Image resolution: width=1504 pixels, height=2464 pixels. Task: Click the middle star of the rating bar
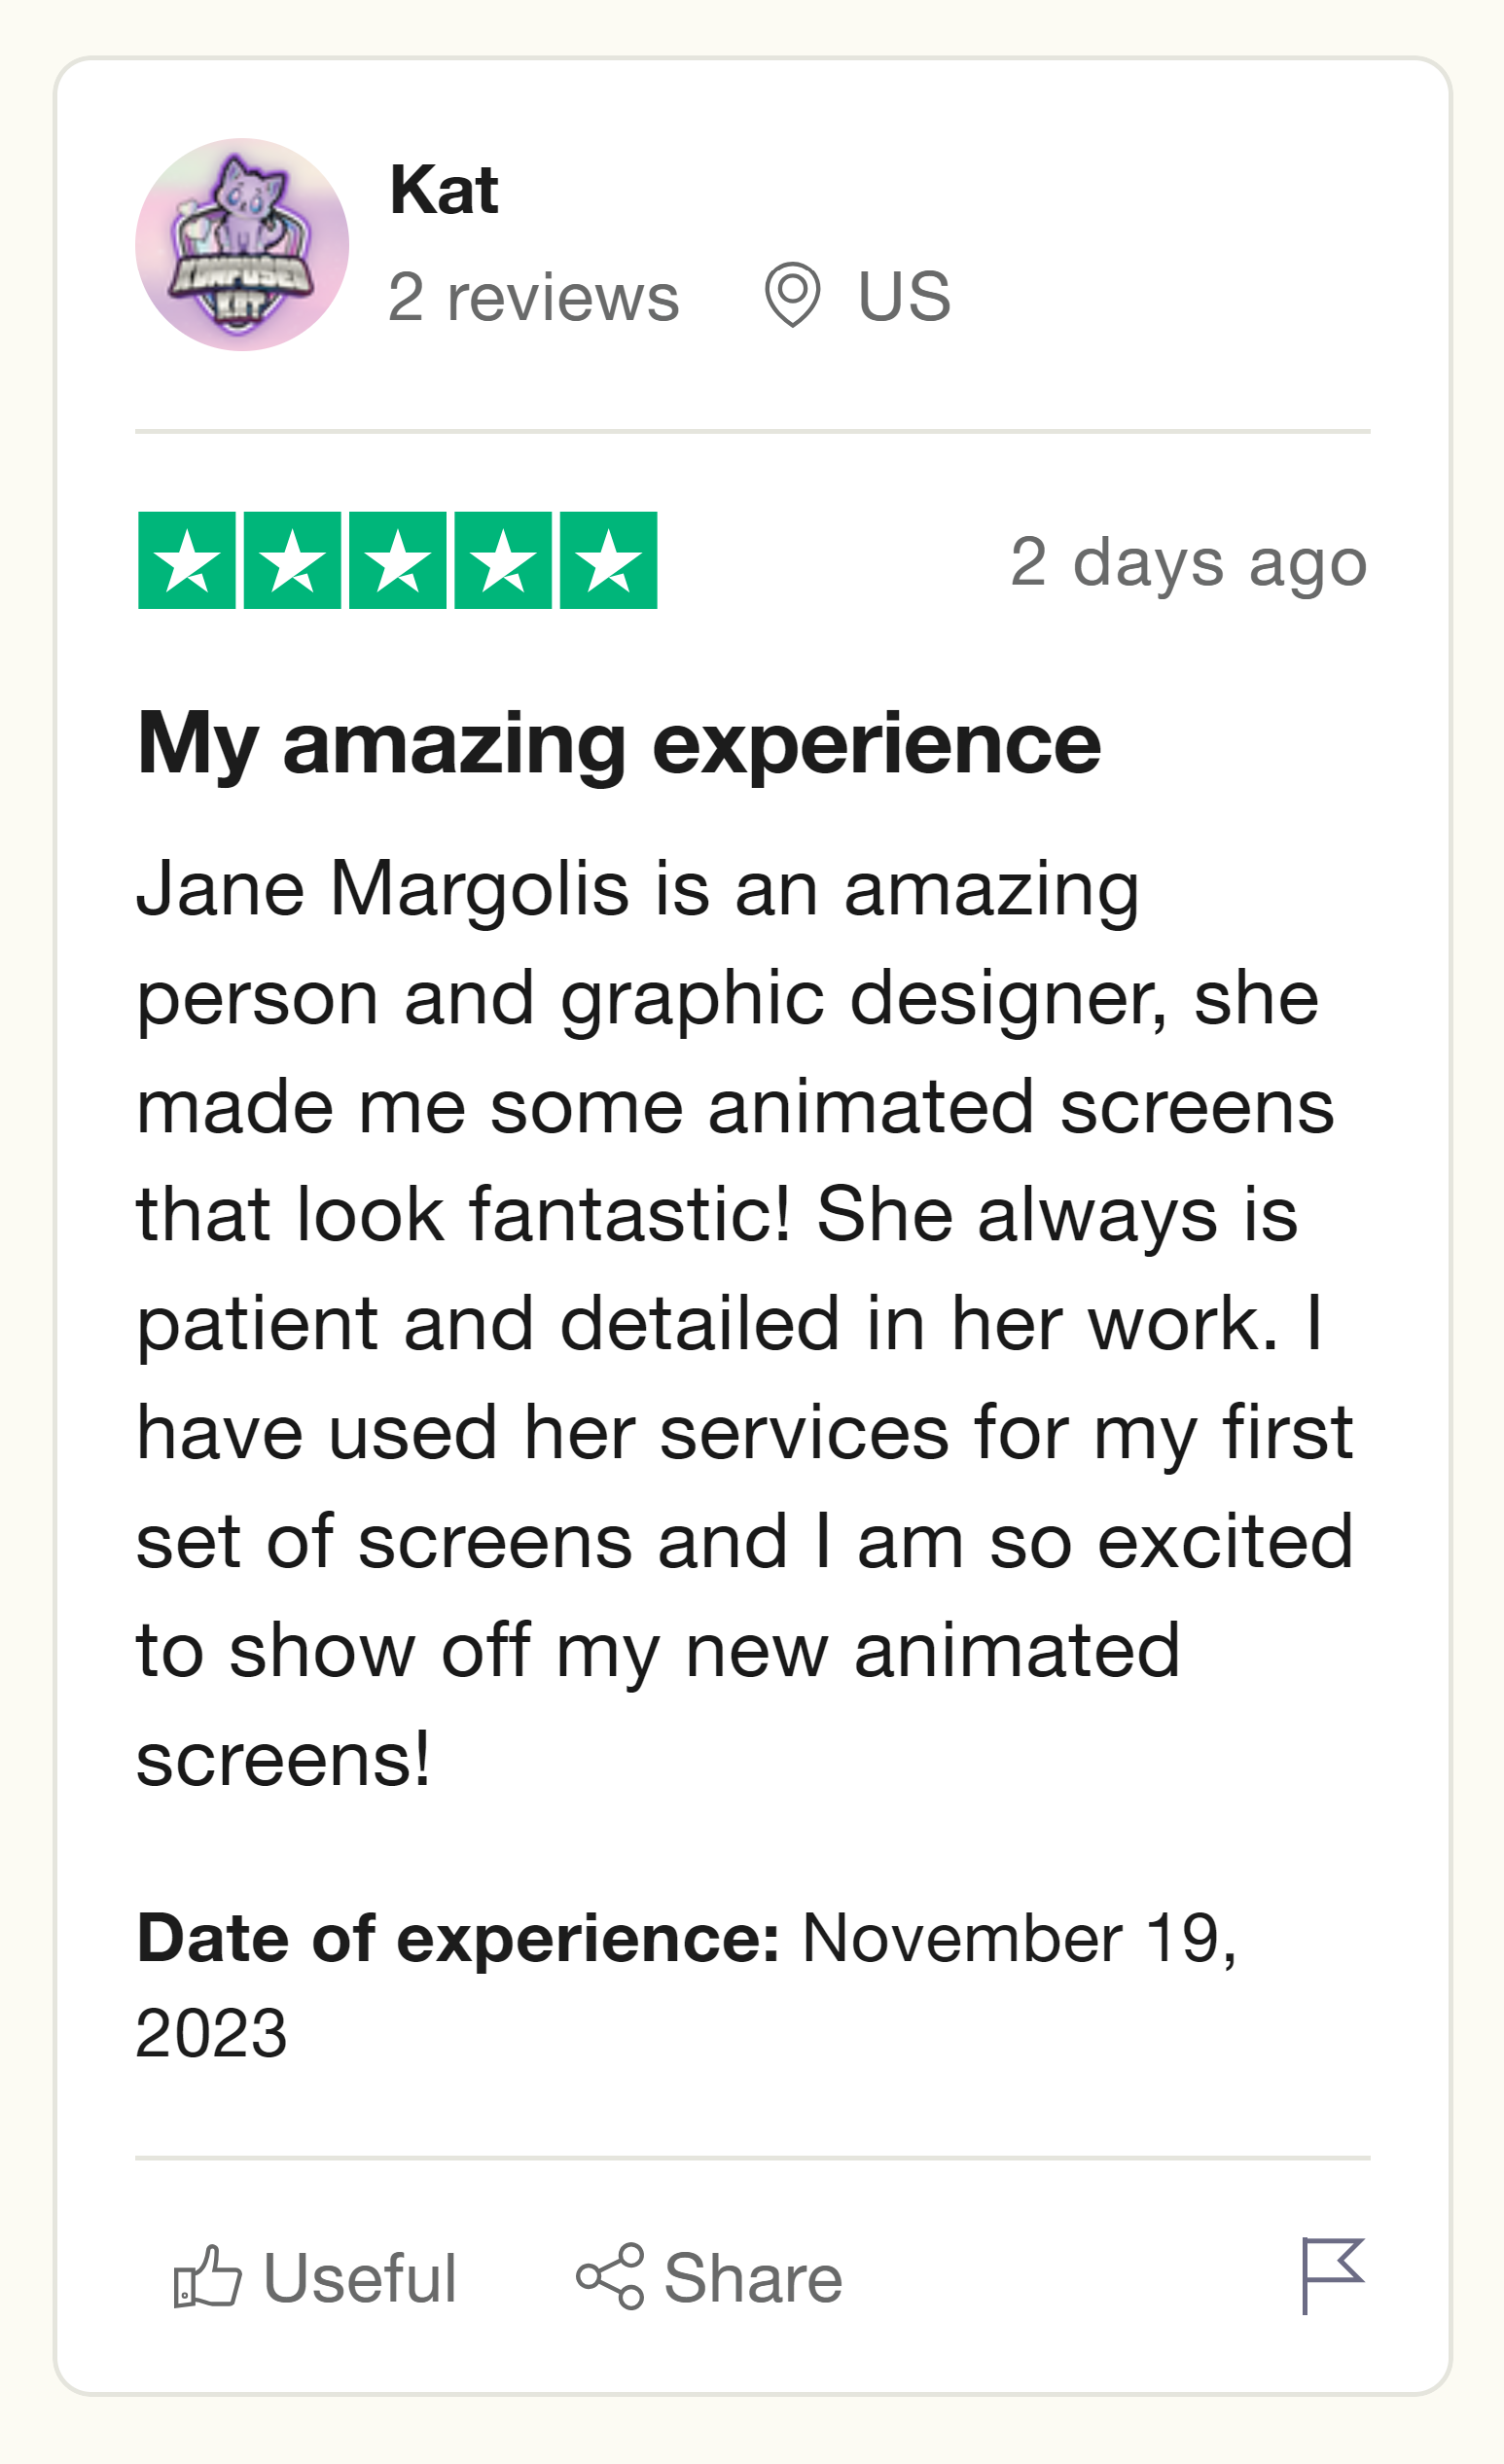pos(398,560)
